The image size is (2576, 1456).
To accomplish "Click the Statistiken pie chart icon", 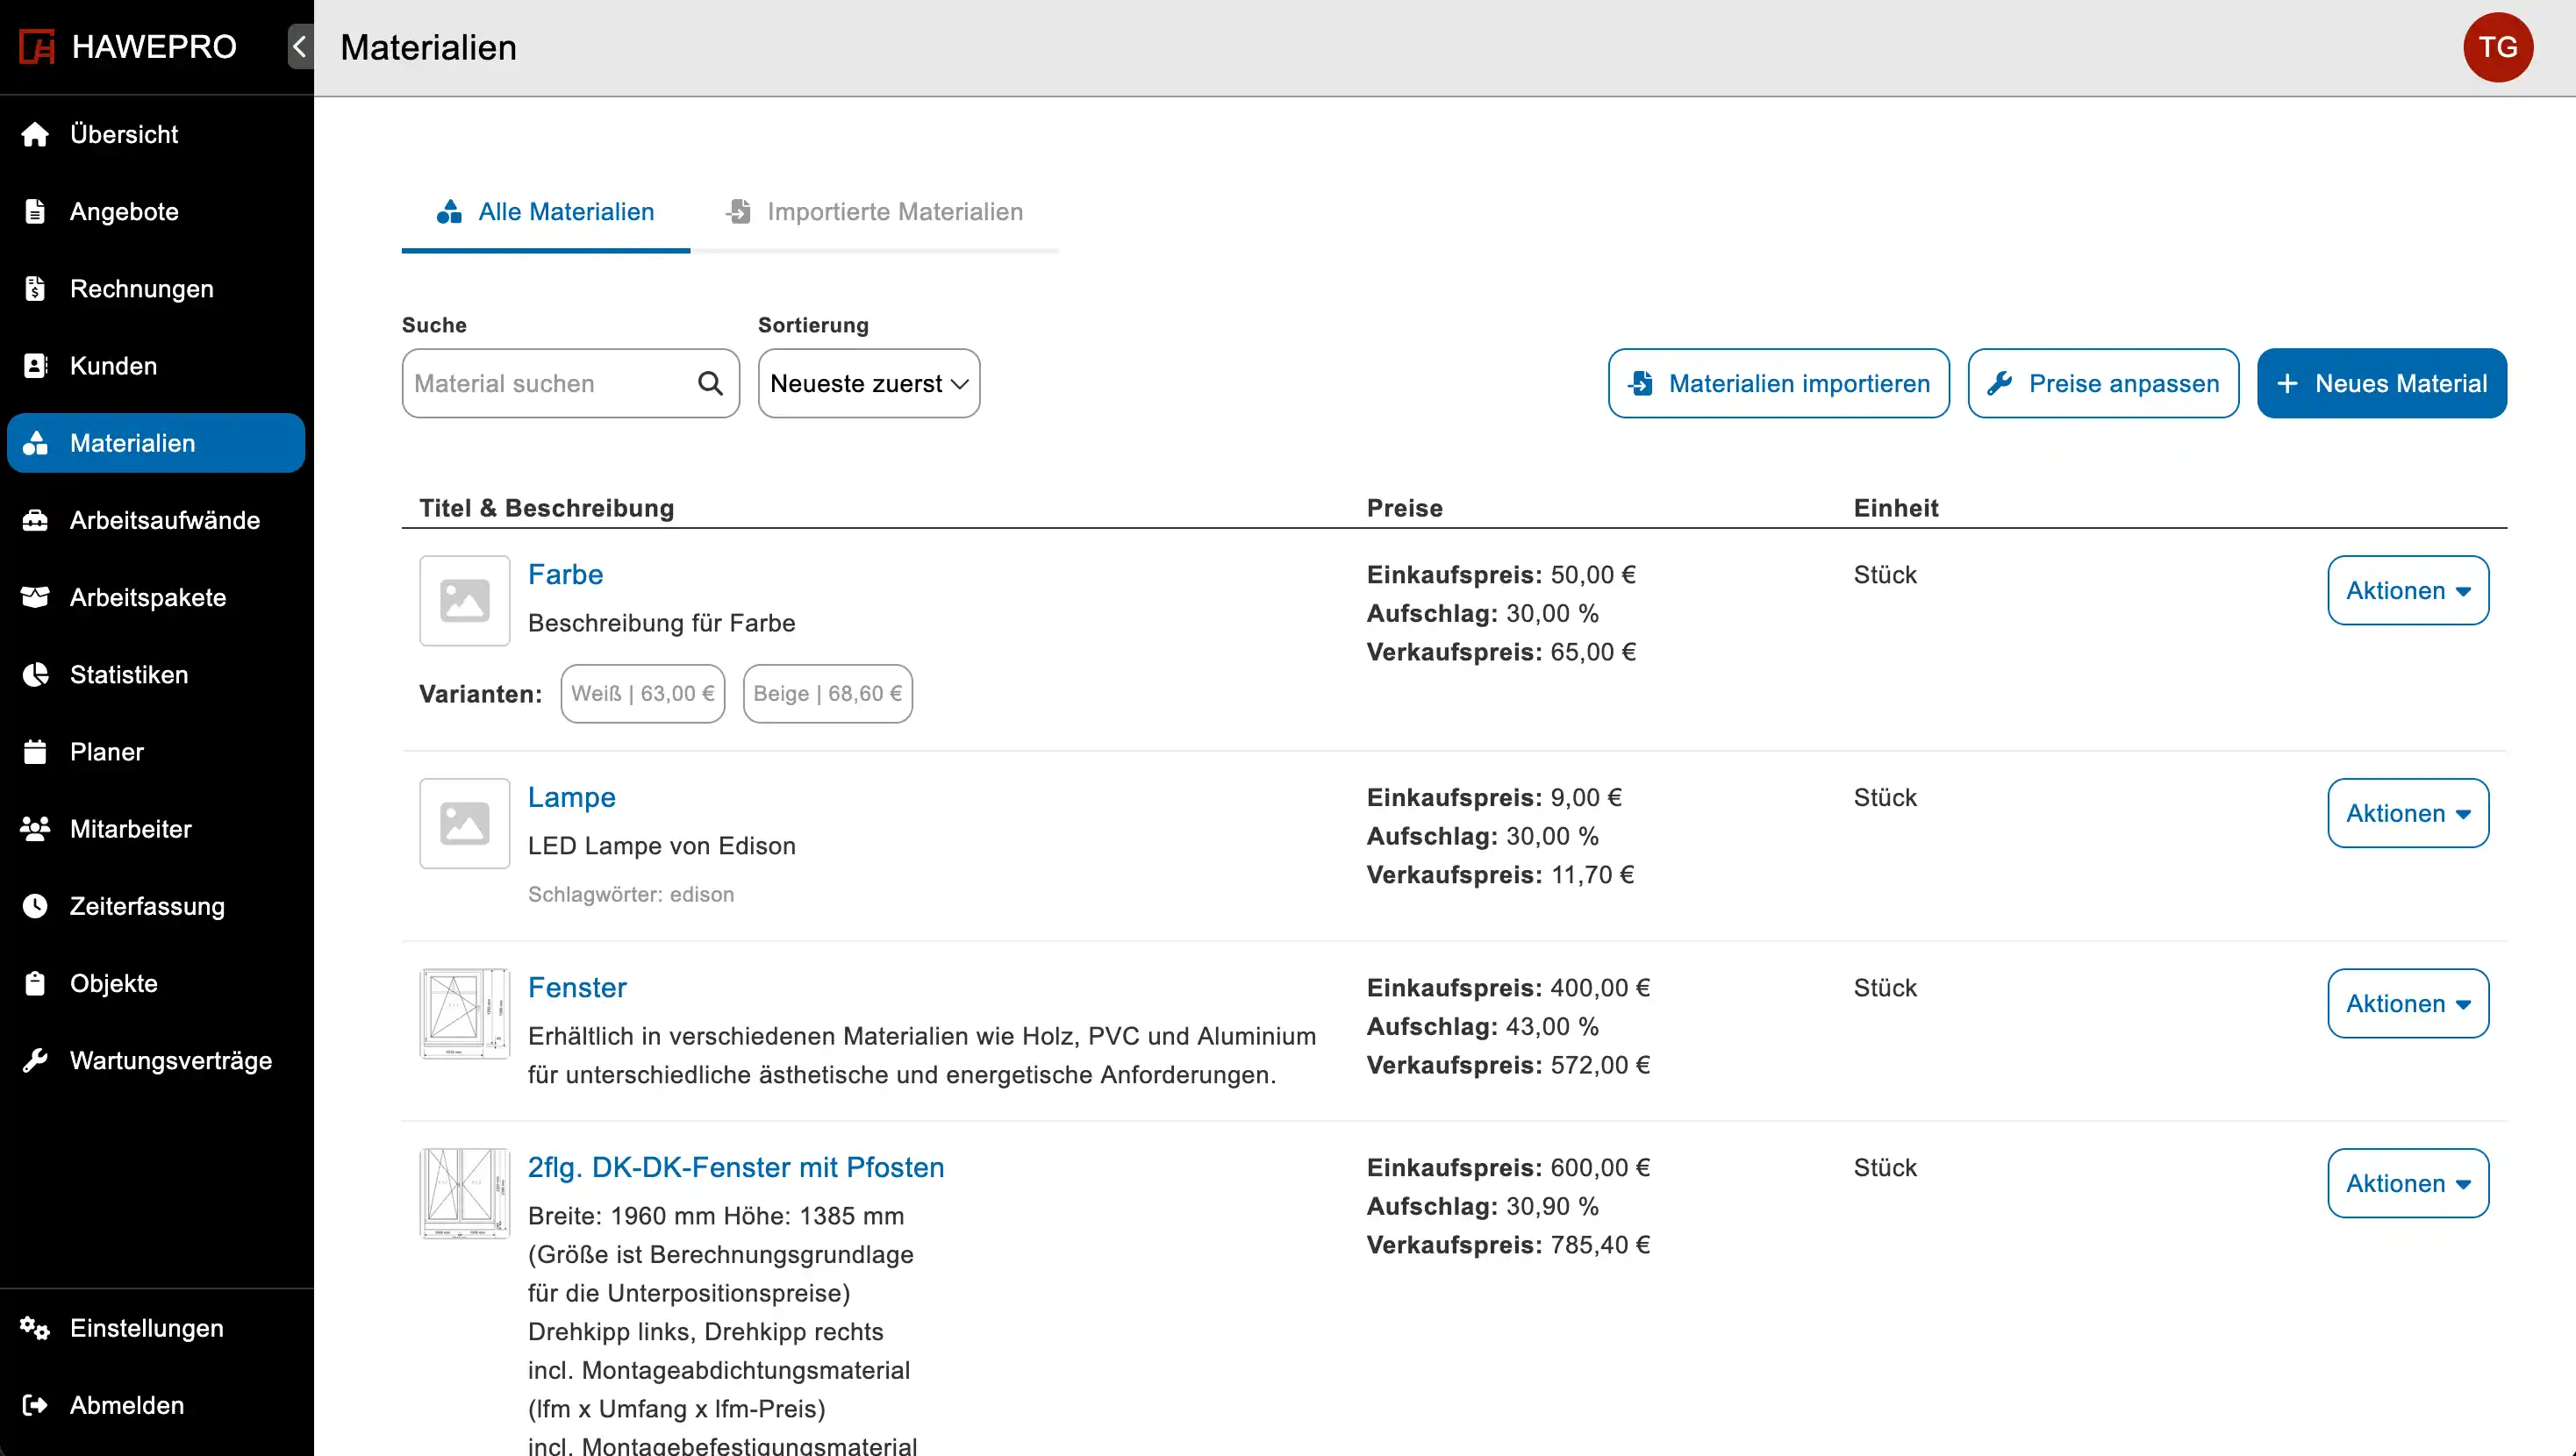I will point(35,675).
